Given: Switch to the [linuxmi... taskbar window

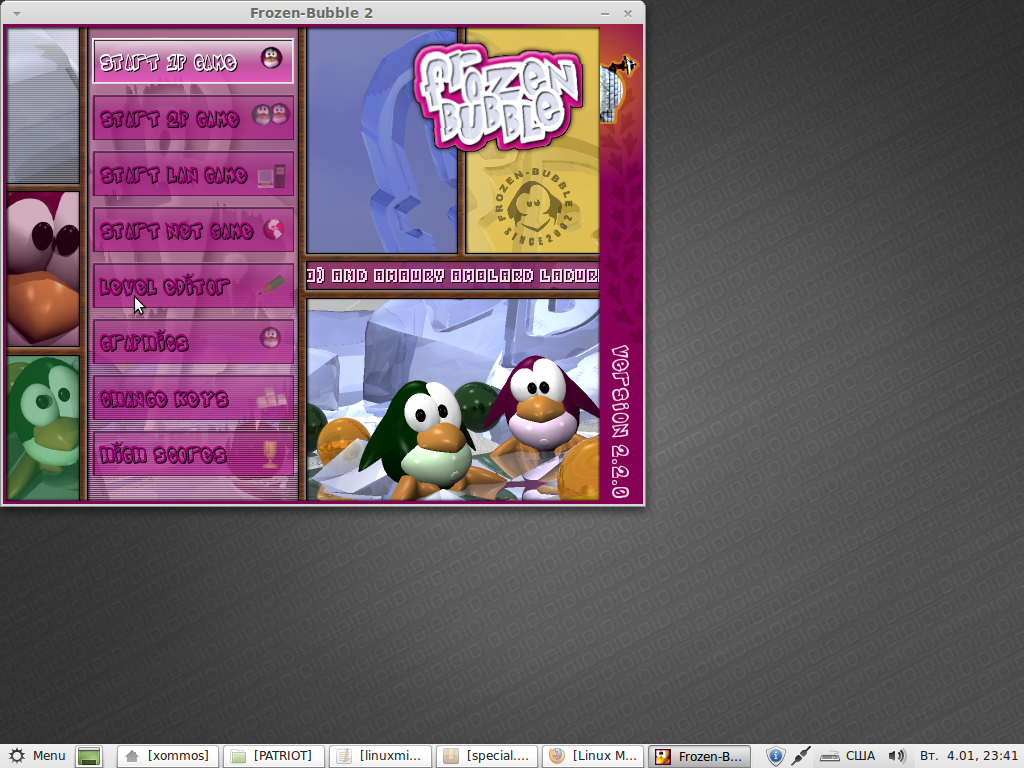Looking at the screenshot, I should 380,756.
